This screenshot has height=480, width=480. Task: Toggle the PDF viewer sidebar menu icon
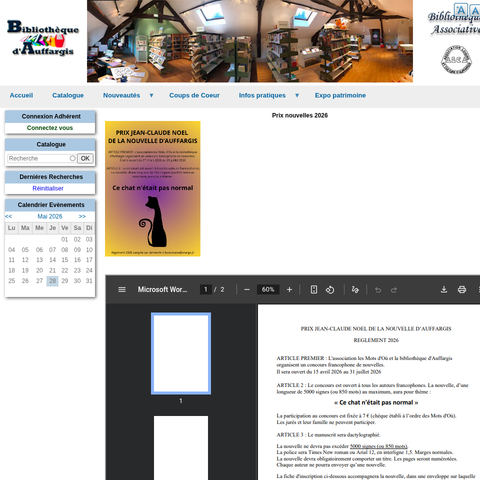(122, 289)
